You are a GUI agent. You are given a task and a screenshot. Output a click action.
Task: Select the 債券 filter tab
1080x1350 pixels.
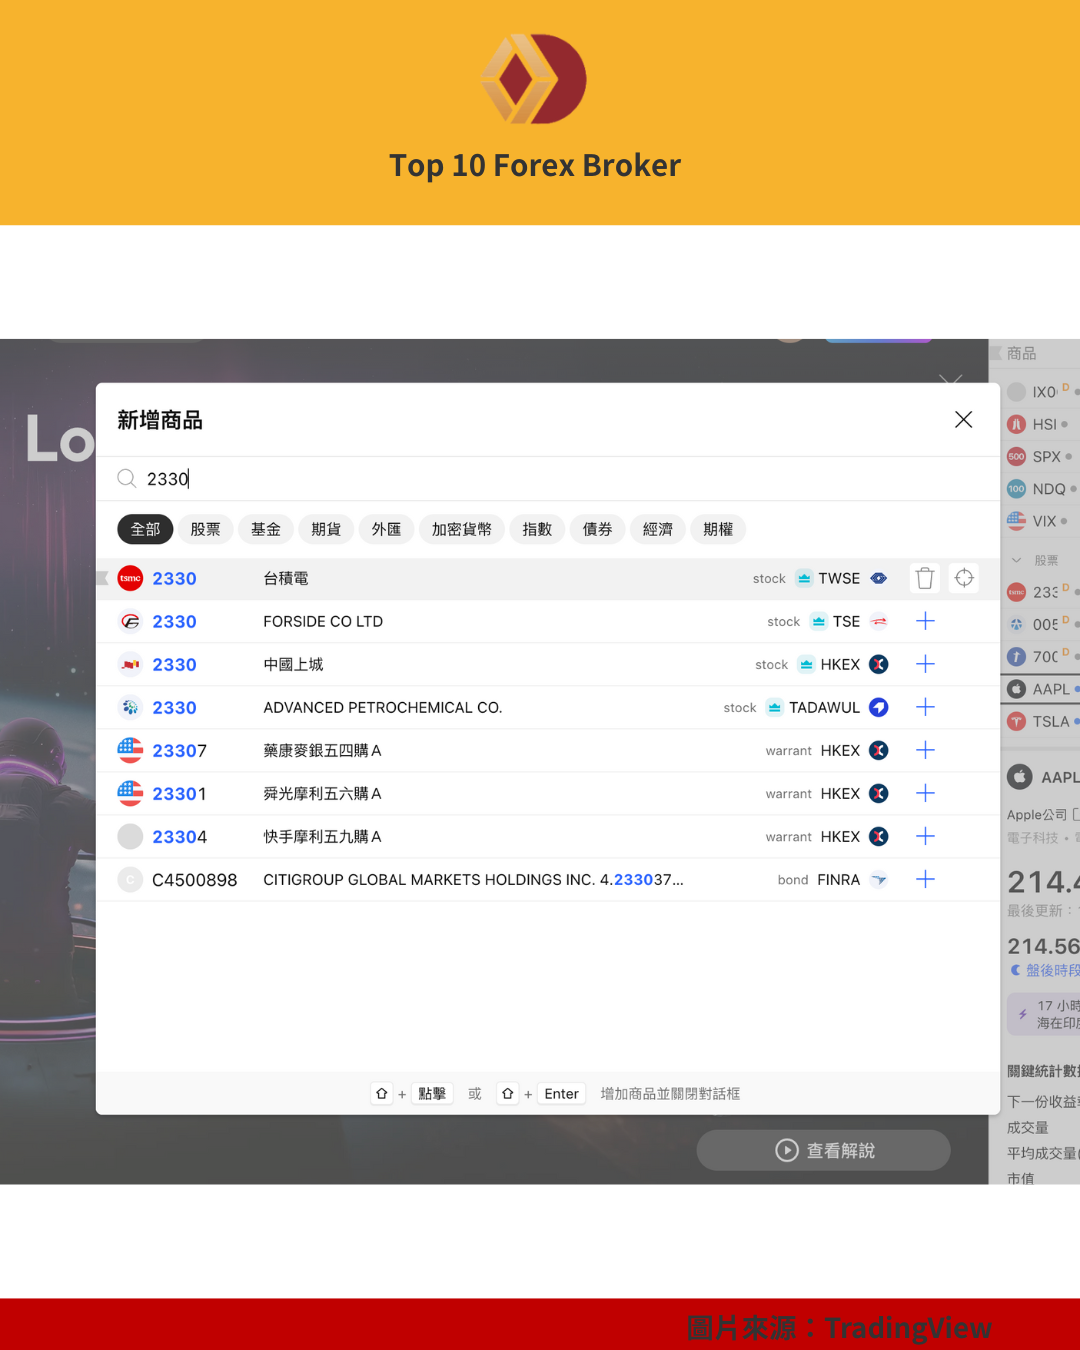point(597,529)
